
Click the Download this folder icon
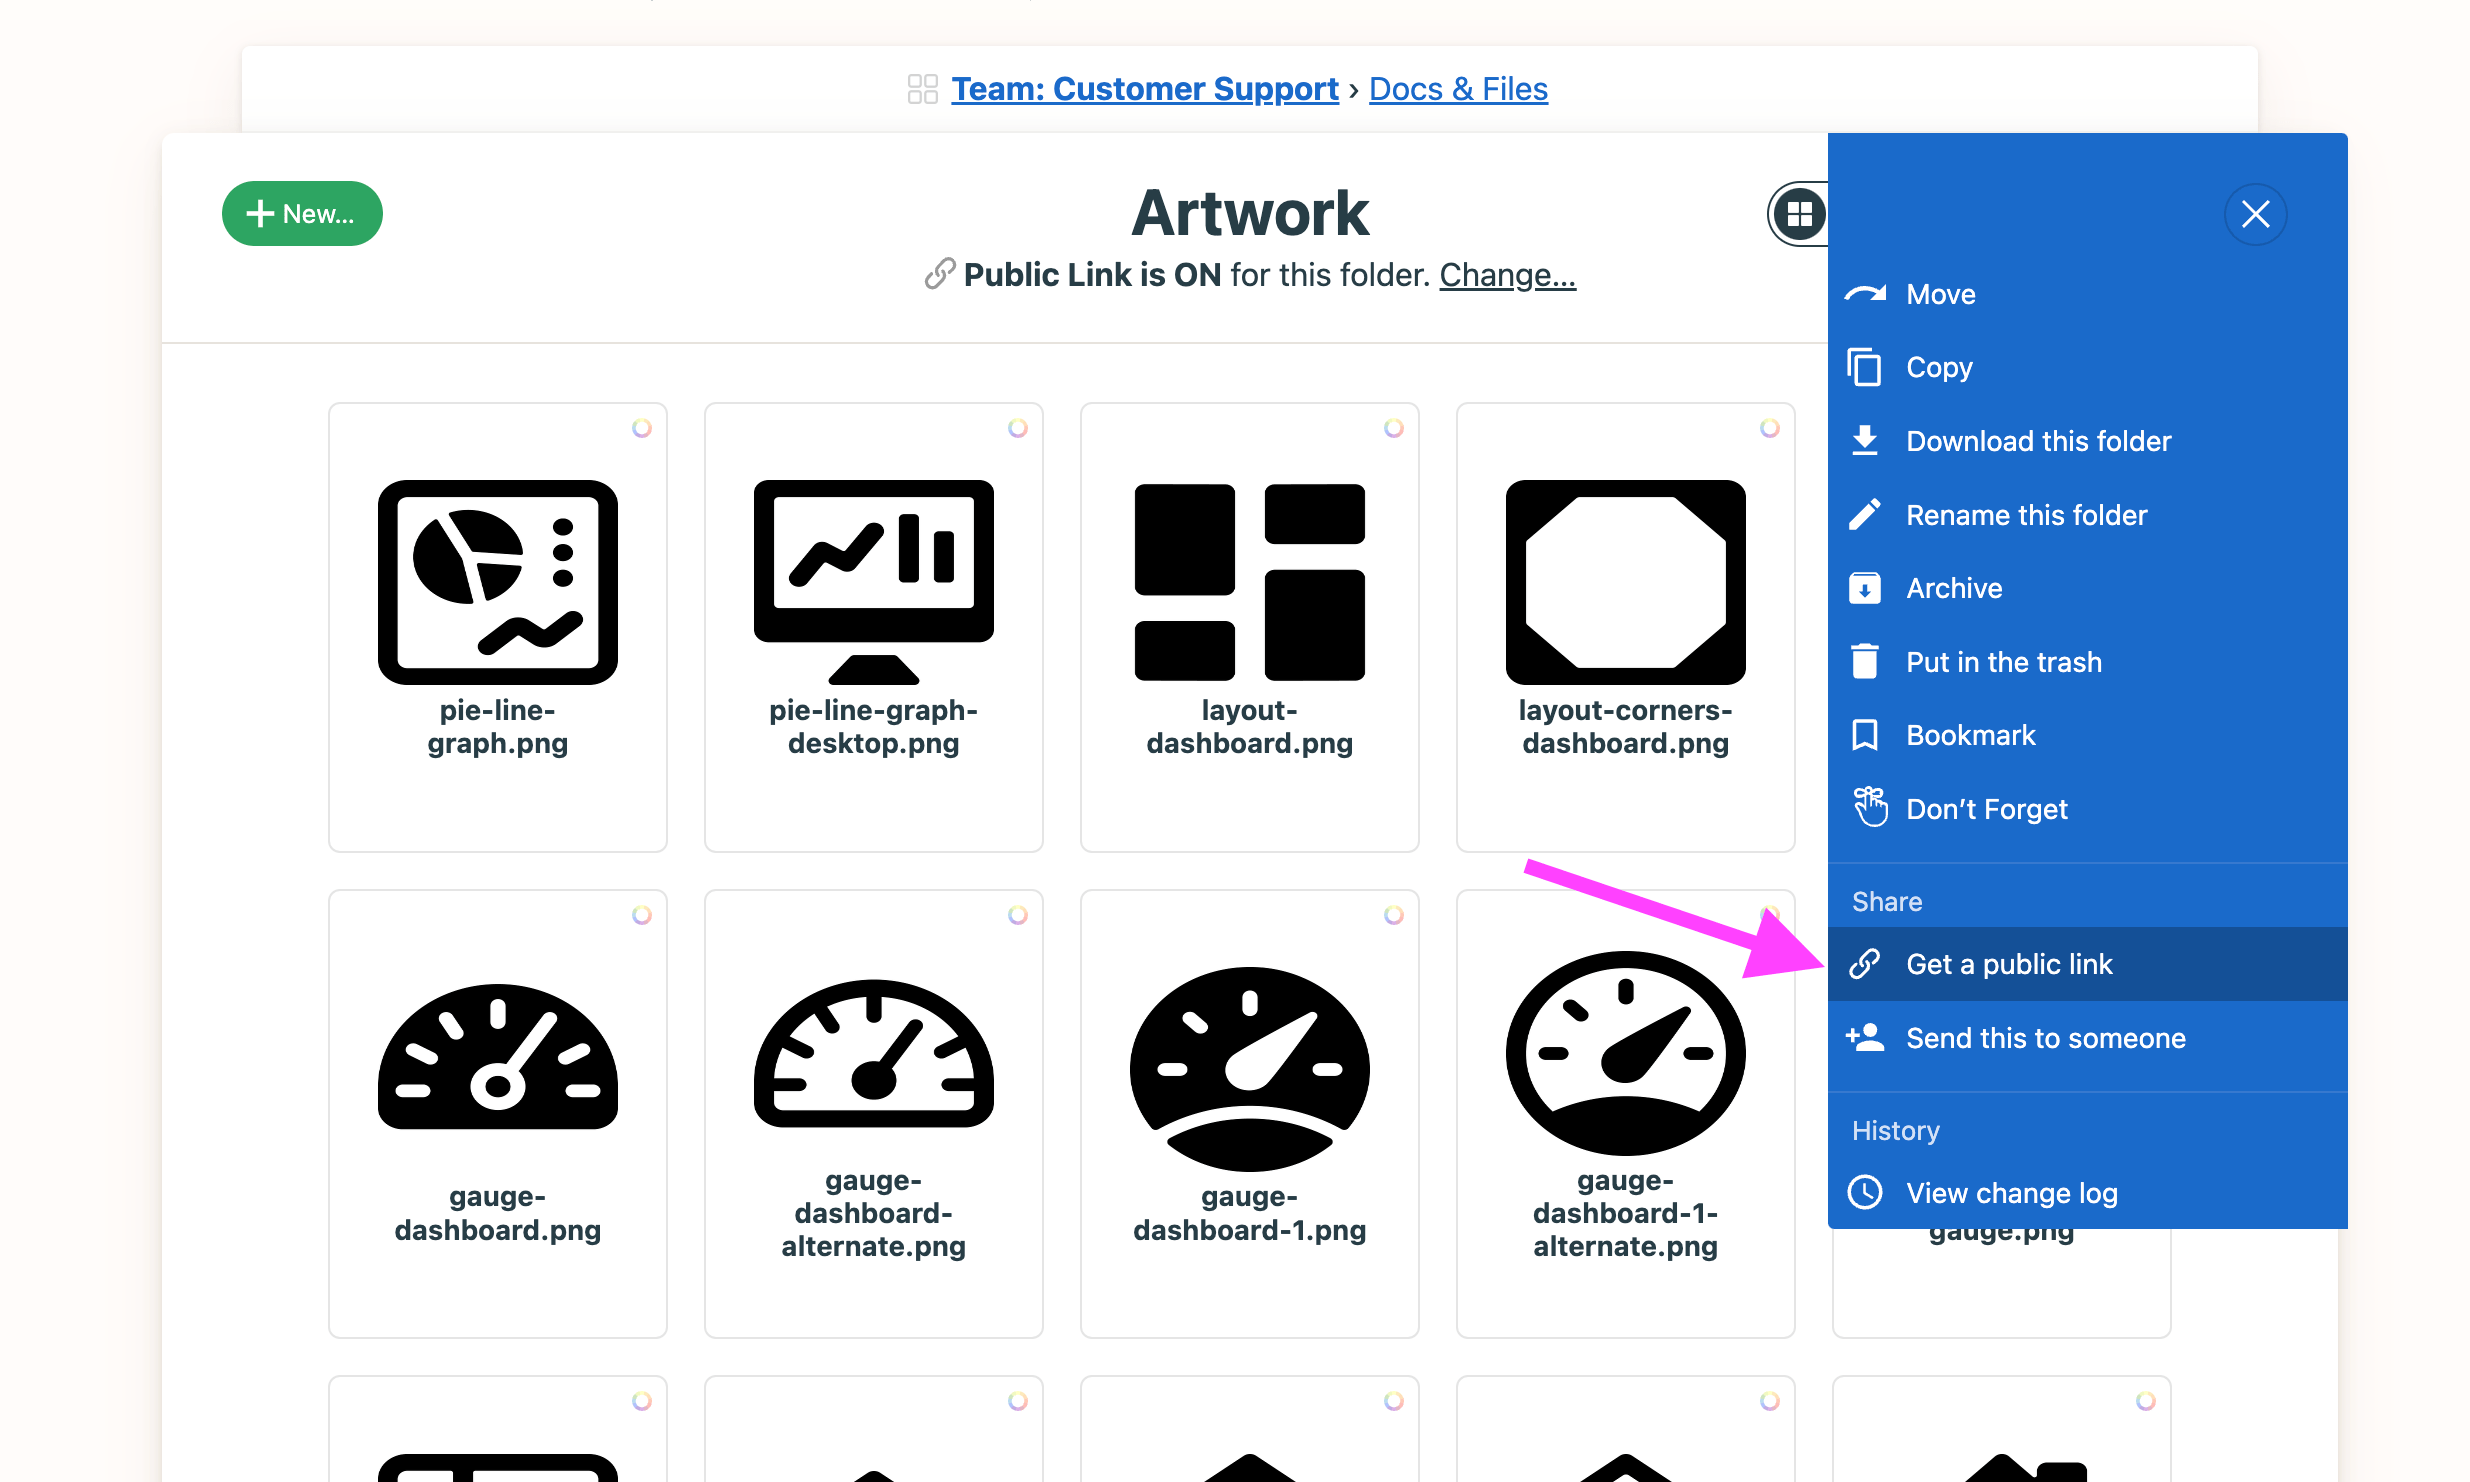1863,439
